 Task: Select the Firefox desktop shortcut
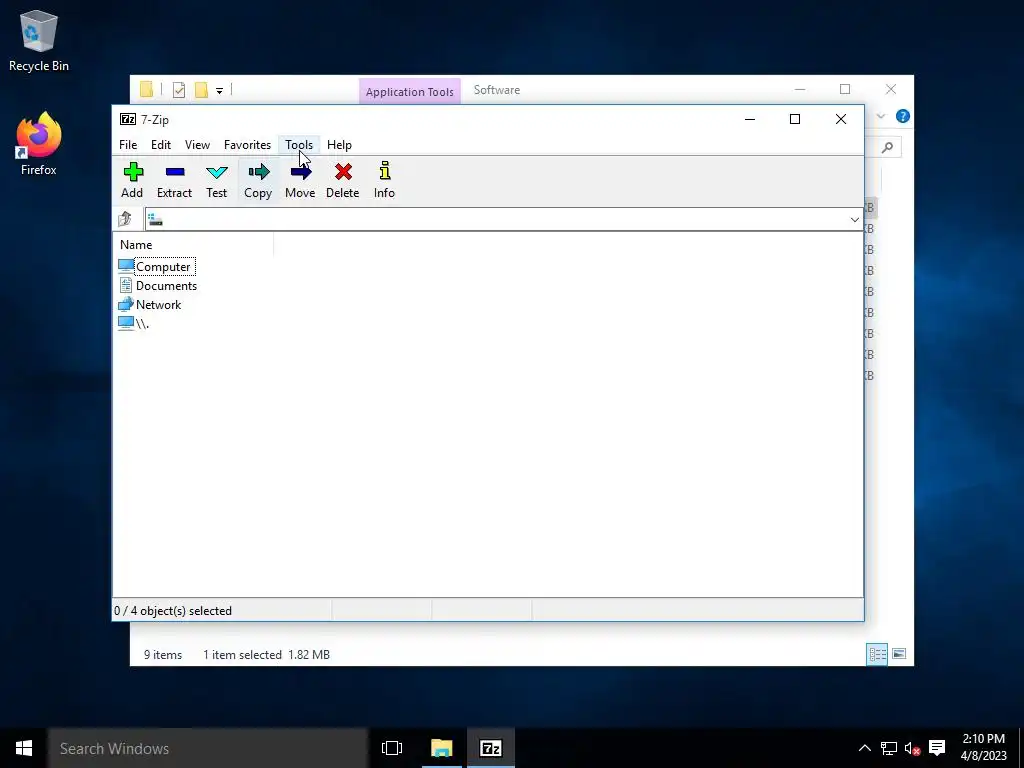(39, 144)
